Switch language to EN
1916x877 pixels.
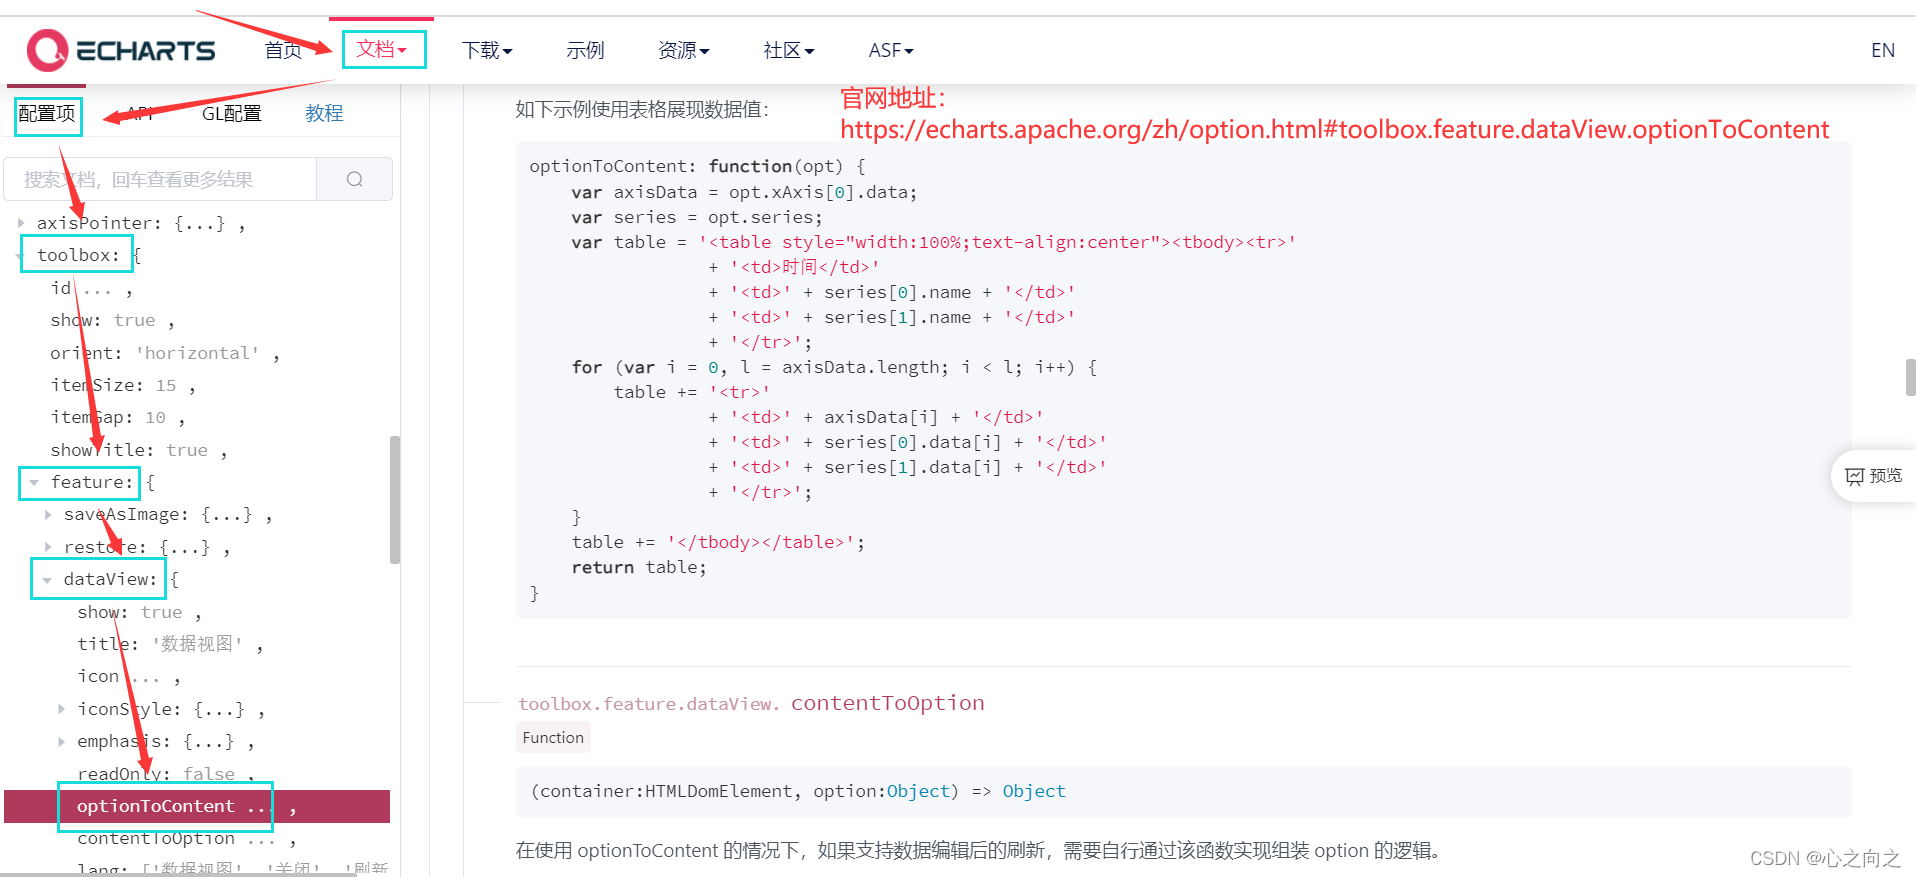point(1883,50)
